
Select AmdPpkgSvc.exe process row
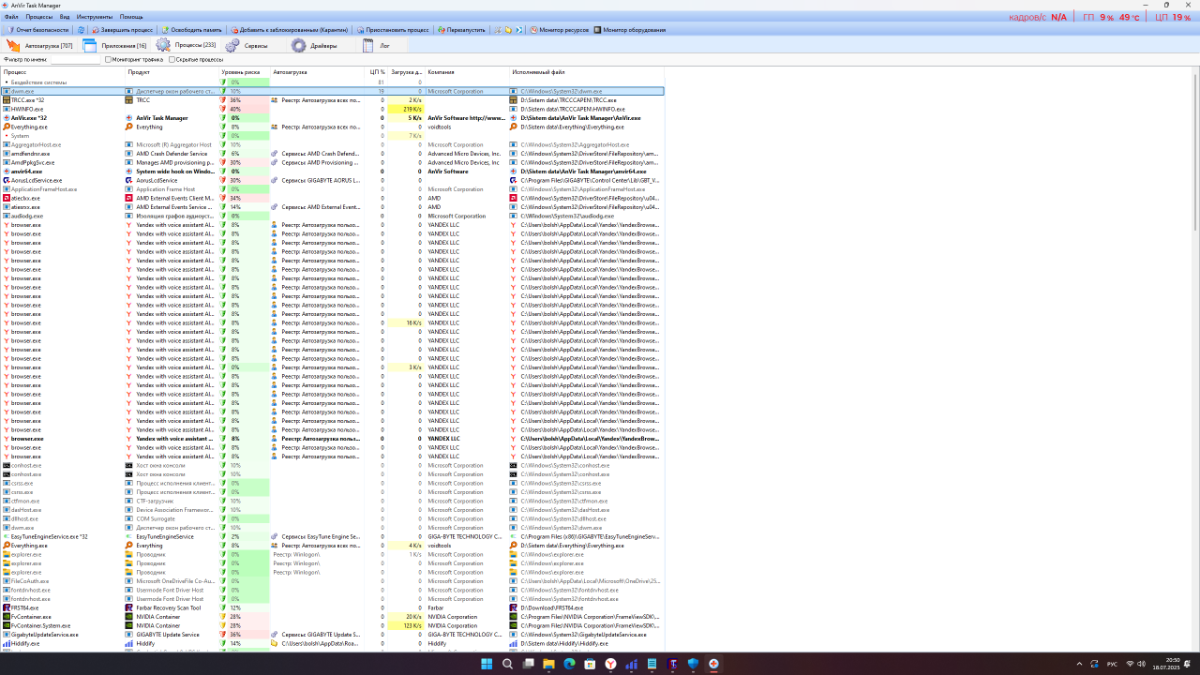point(332,162)
